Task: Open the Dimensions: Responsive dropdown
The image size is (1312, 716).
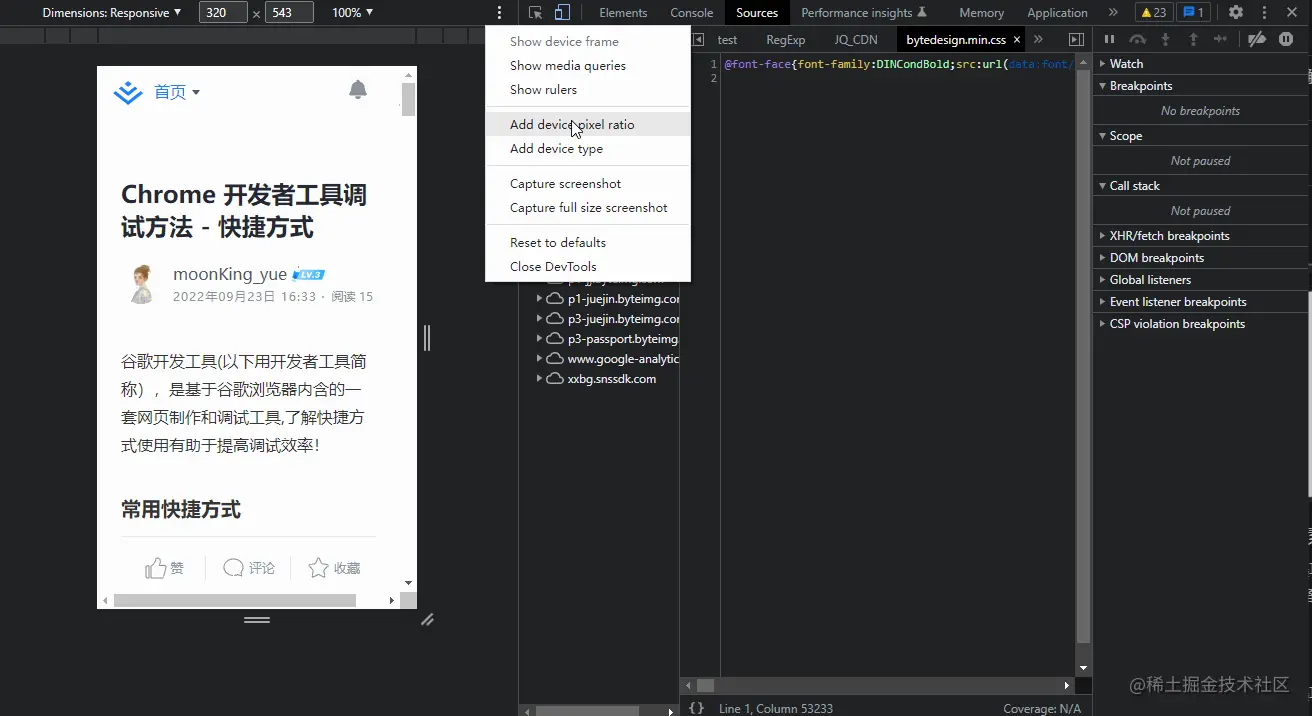Action: click(112, 13)
